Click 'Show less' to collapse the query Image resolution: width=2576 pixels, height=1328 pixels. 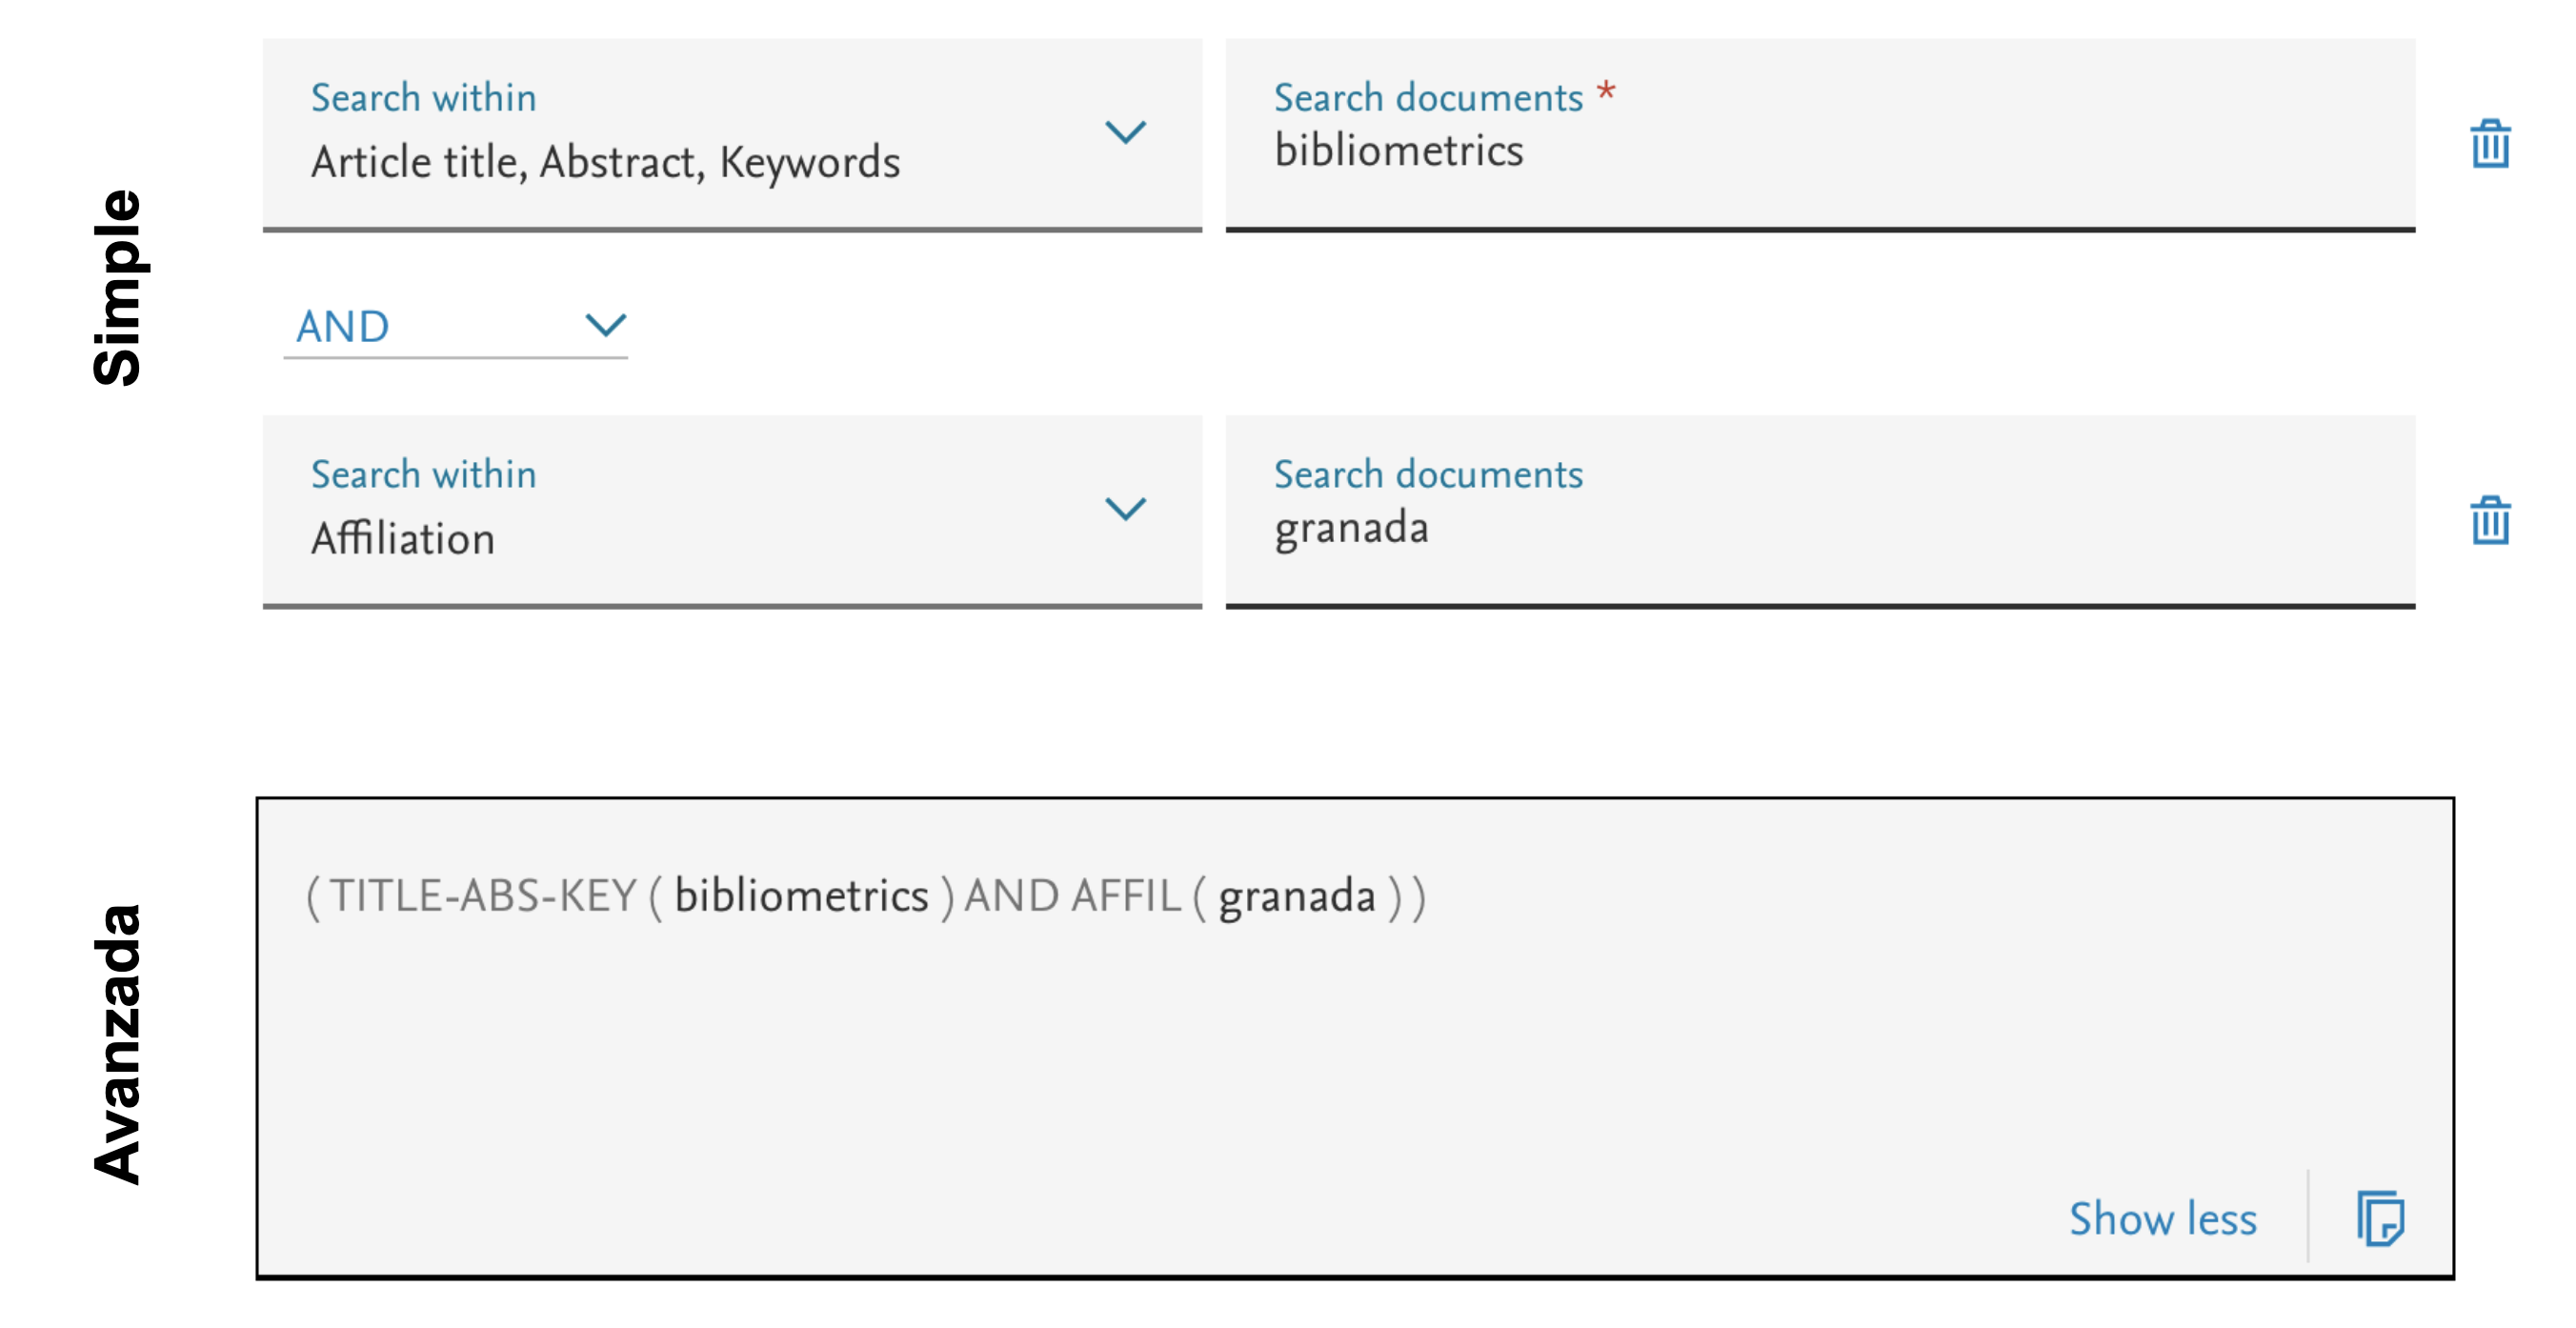click(2162, 1219)
